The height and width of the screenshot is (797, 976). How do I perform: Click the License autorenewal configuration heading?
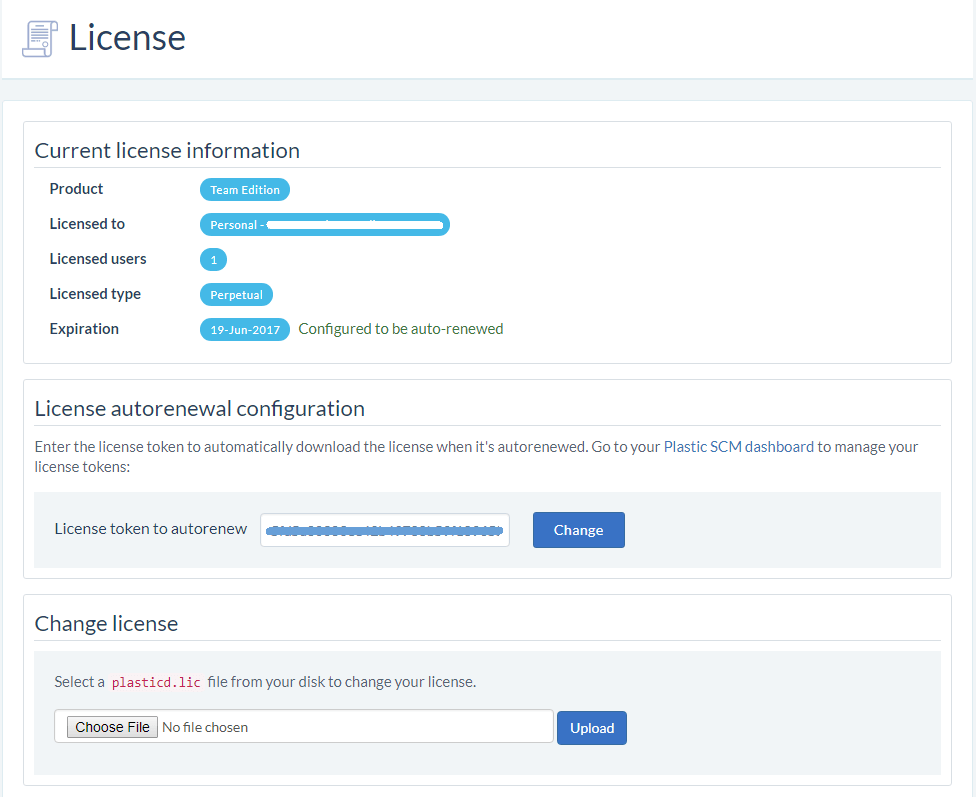[x=199, y=408]
